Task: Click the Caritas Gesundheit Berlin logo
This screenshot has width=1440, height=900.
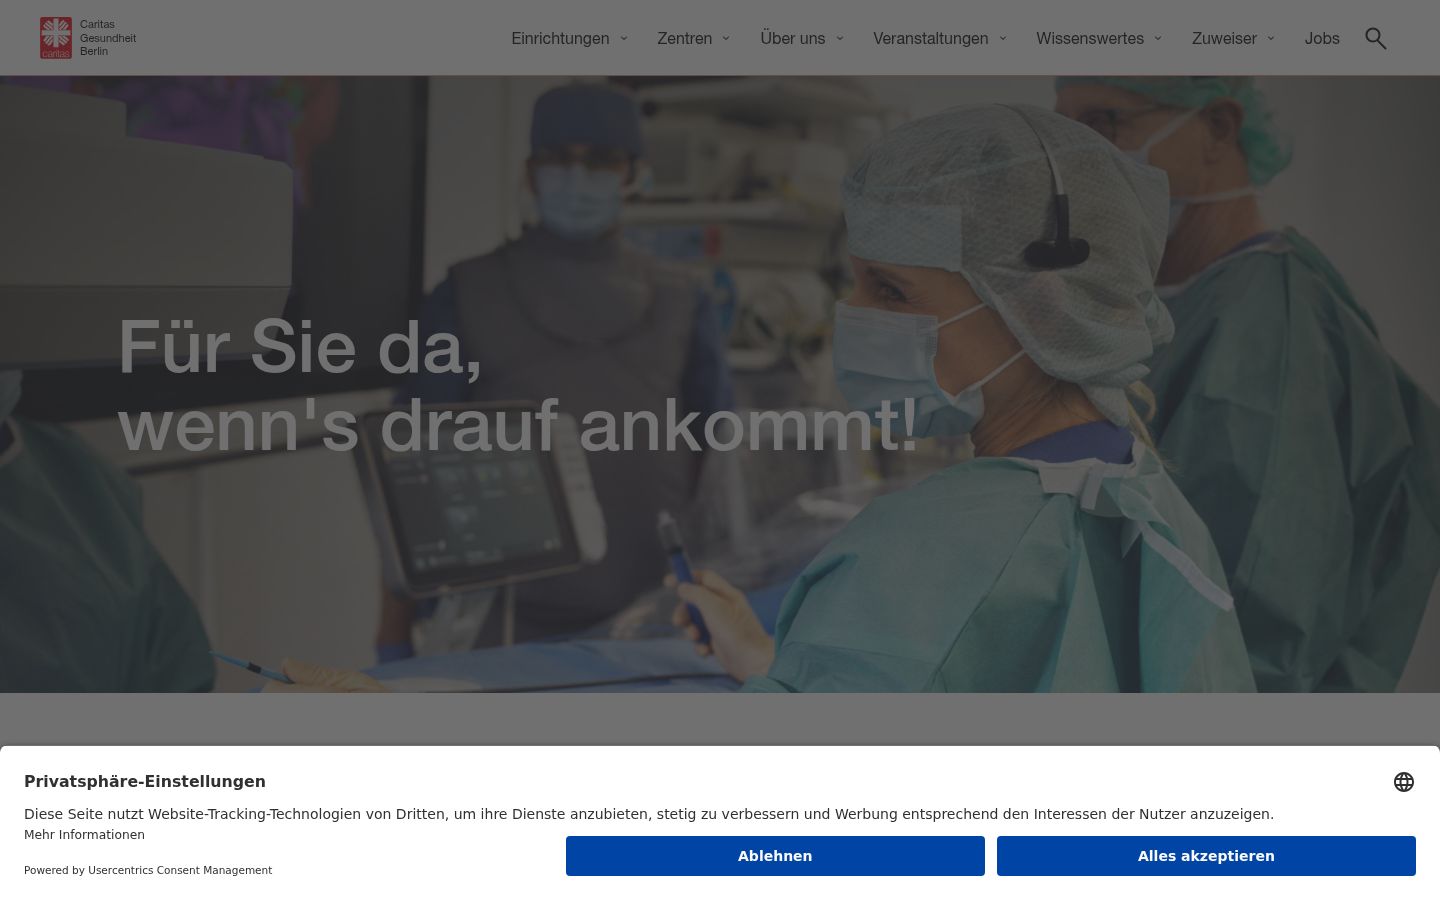Action: coord(88,38)
